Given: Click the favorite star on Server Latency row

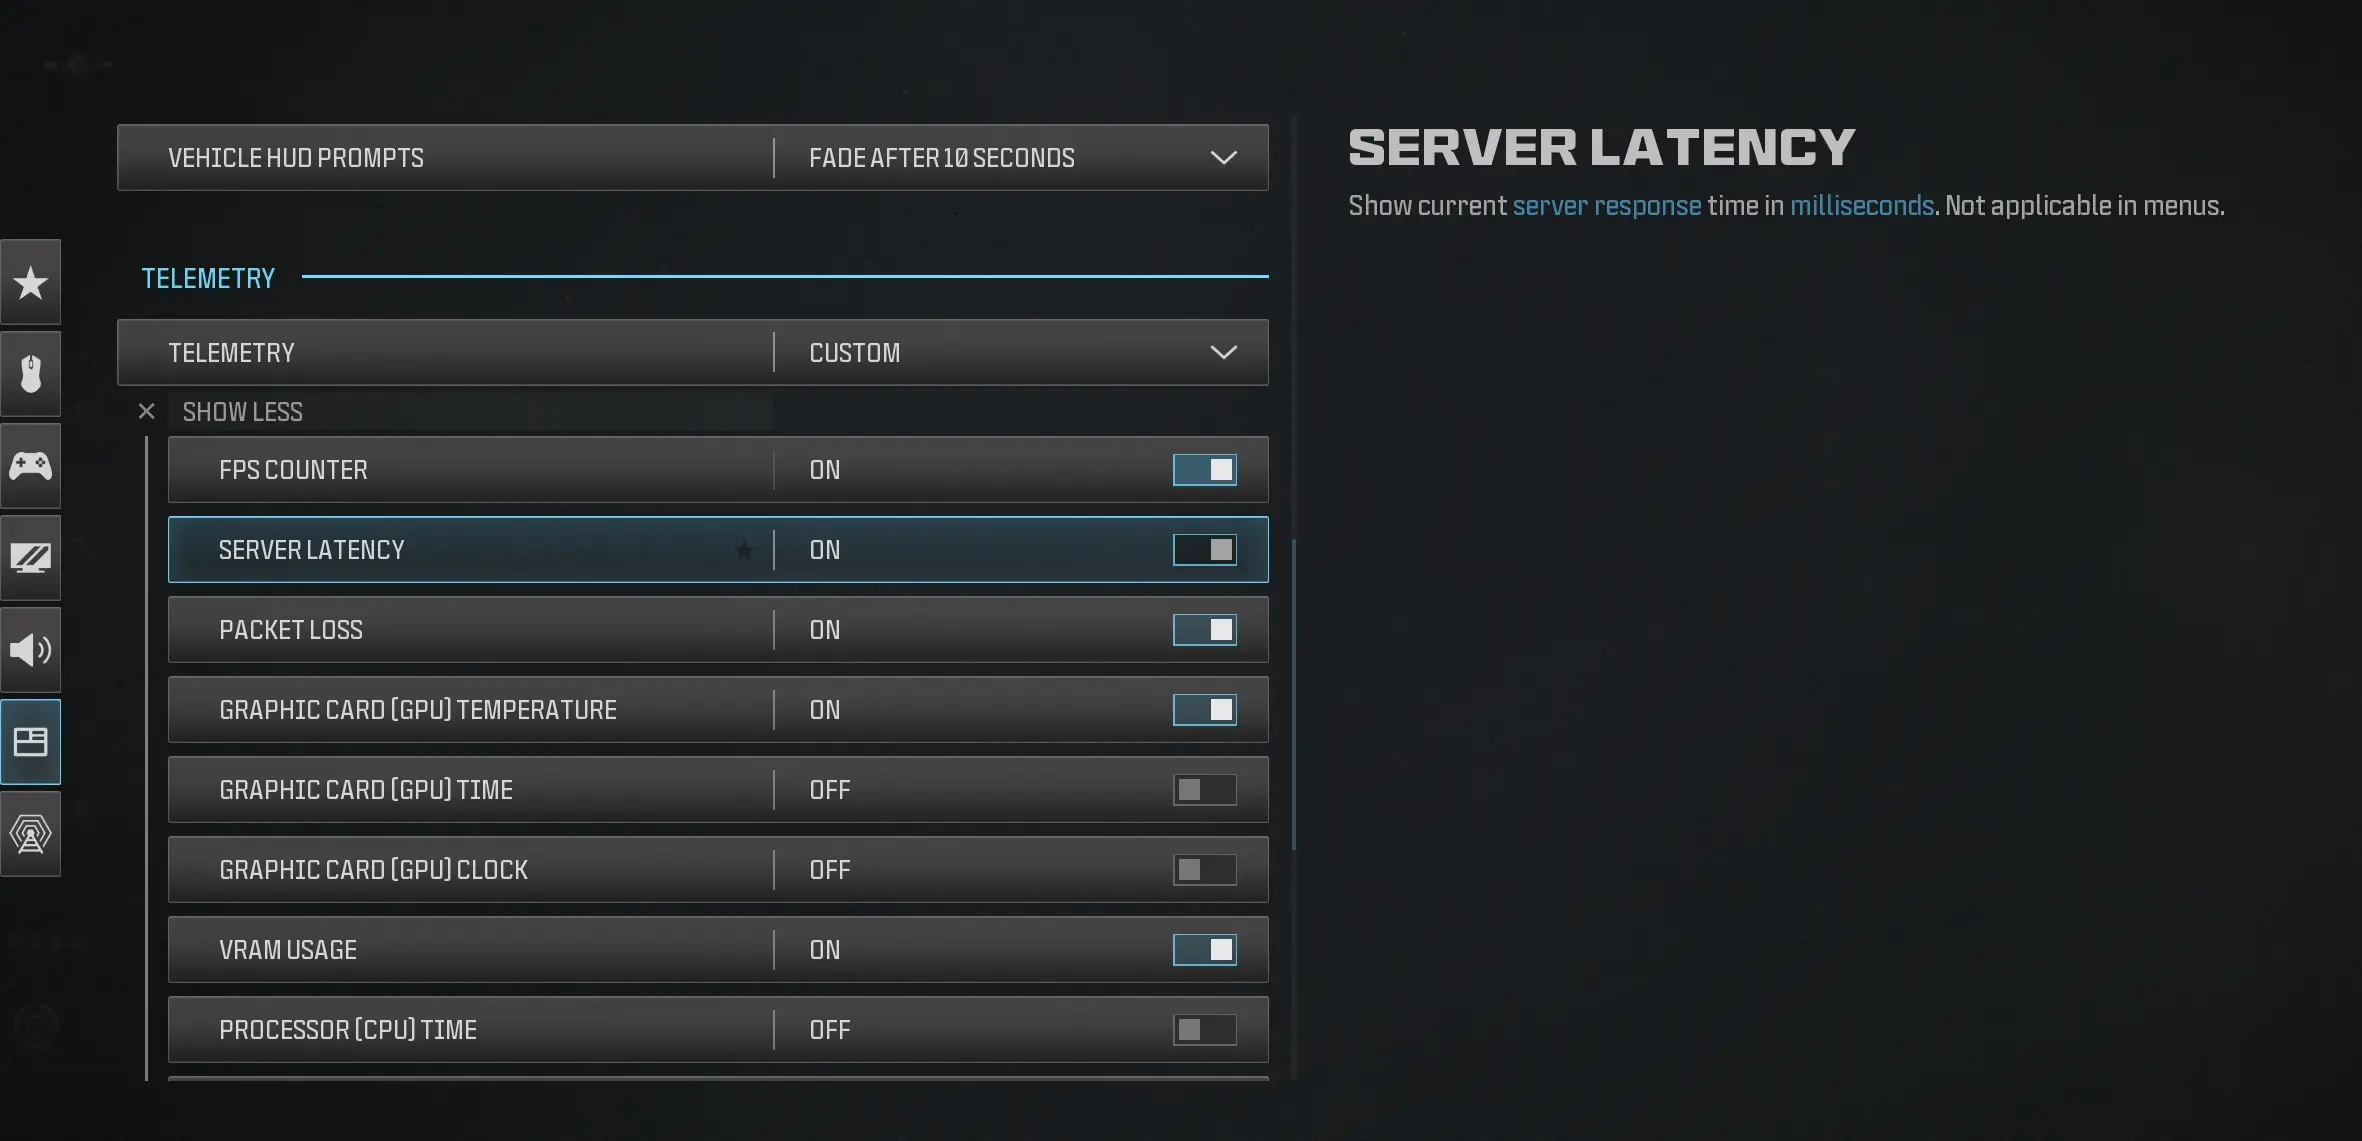Looking at the screenshot, I should 742,550.
